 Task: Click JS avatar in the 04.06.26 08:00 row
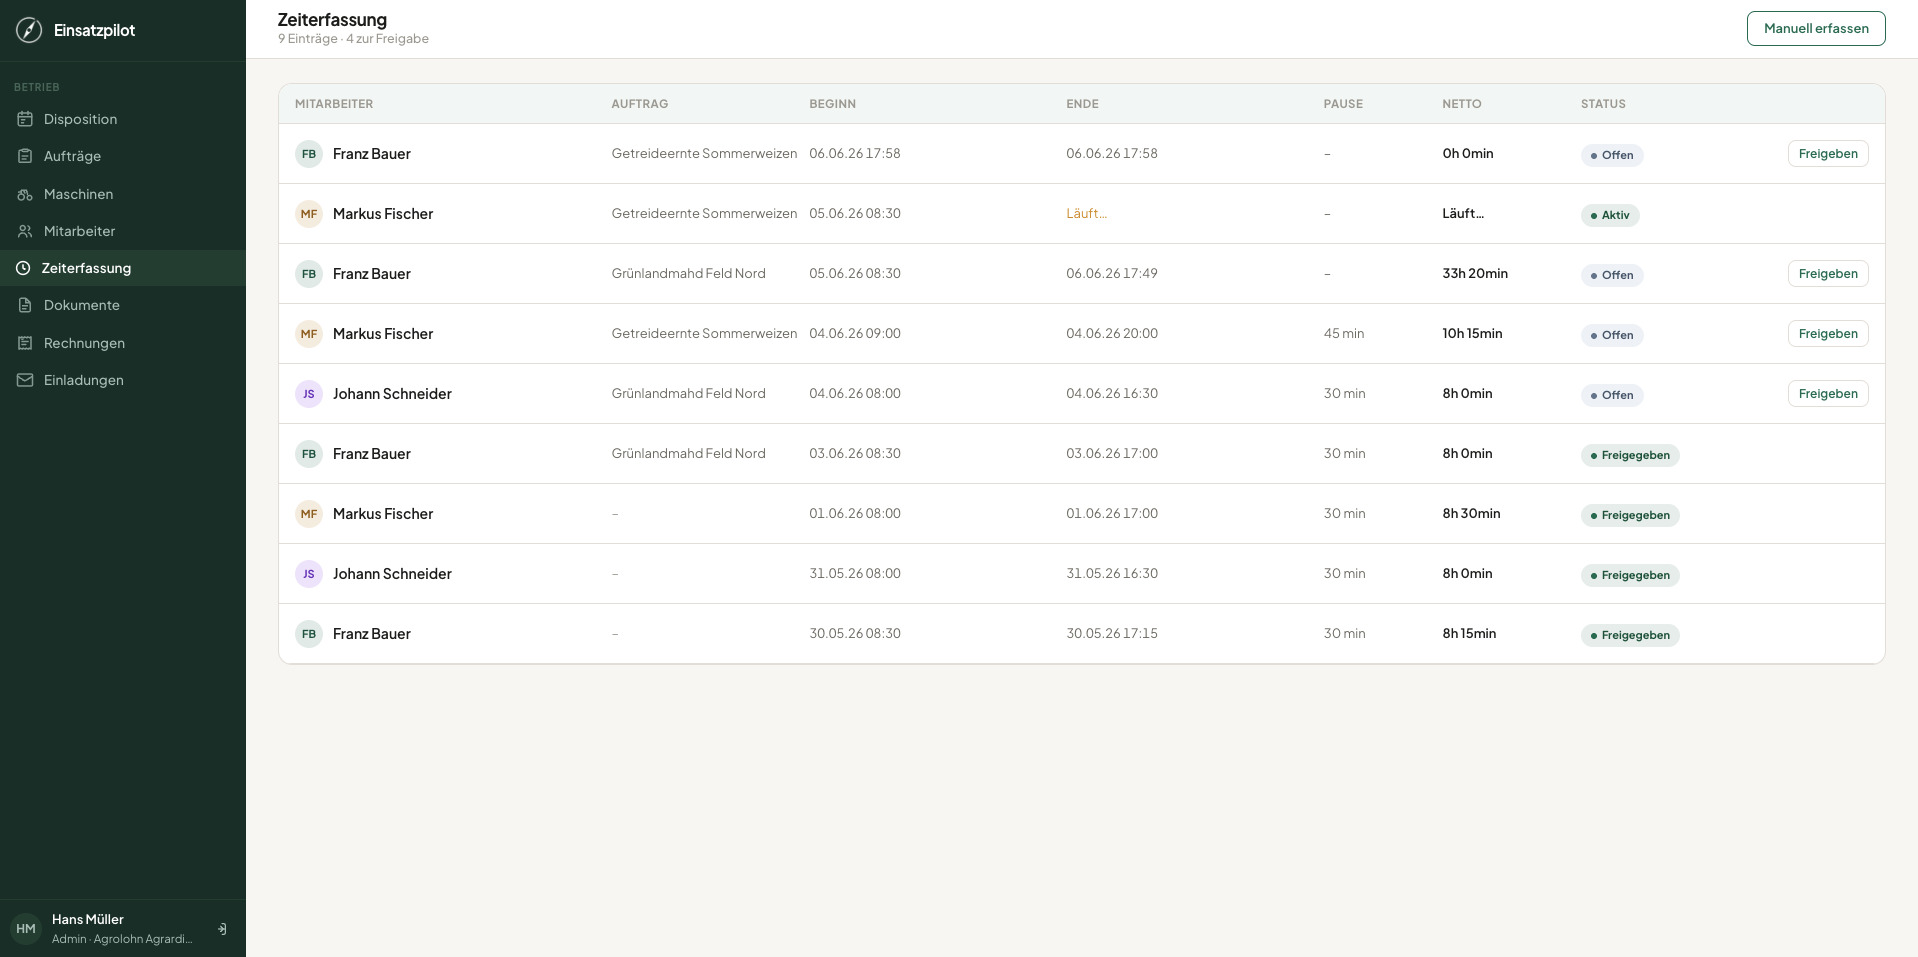(x=309, y=394)
